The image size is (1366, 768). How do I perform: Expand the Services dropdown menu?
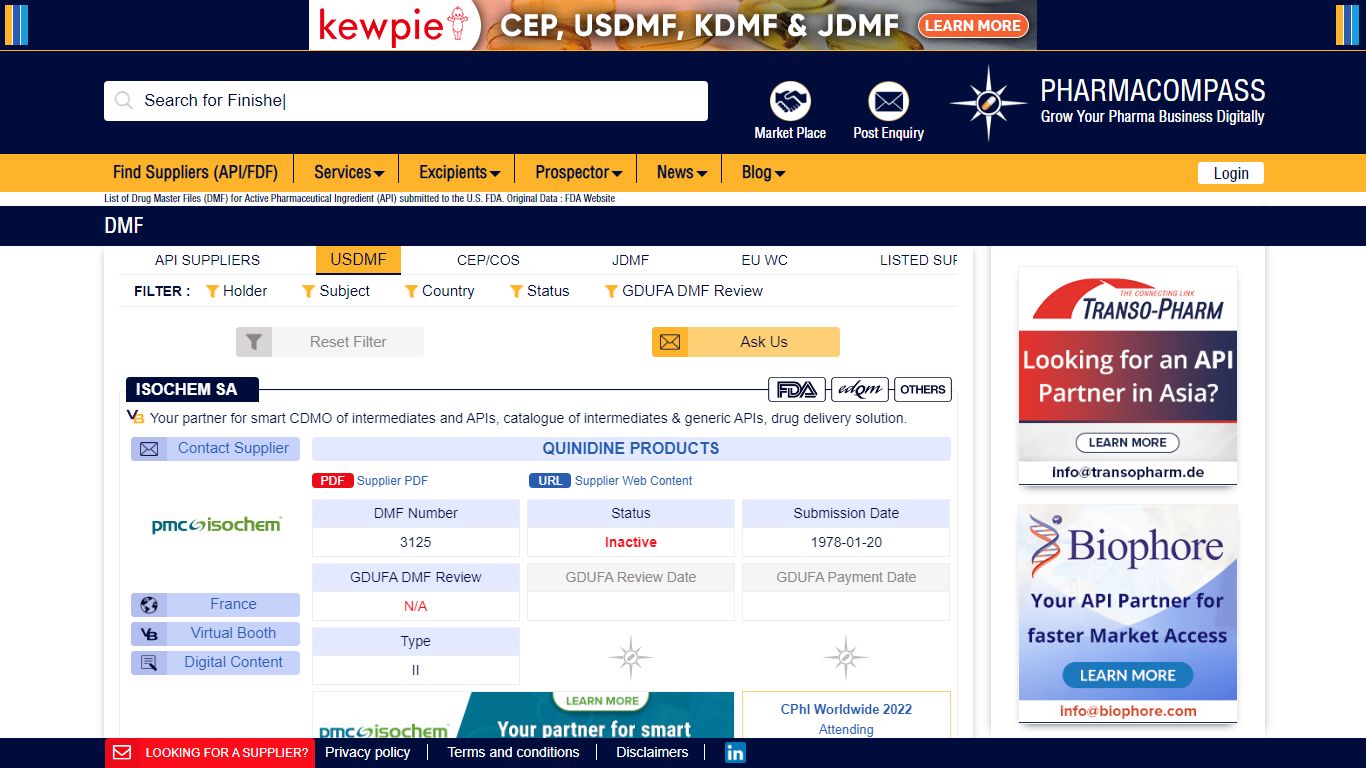349,172
